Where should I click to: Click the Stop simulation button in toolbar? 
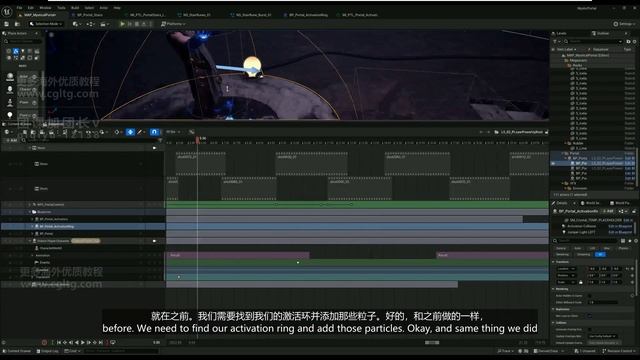[137, 24]
